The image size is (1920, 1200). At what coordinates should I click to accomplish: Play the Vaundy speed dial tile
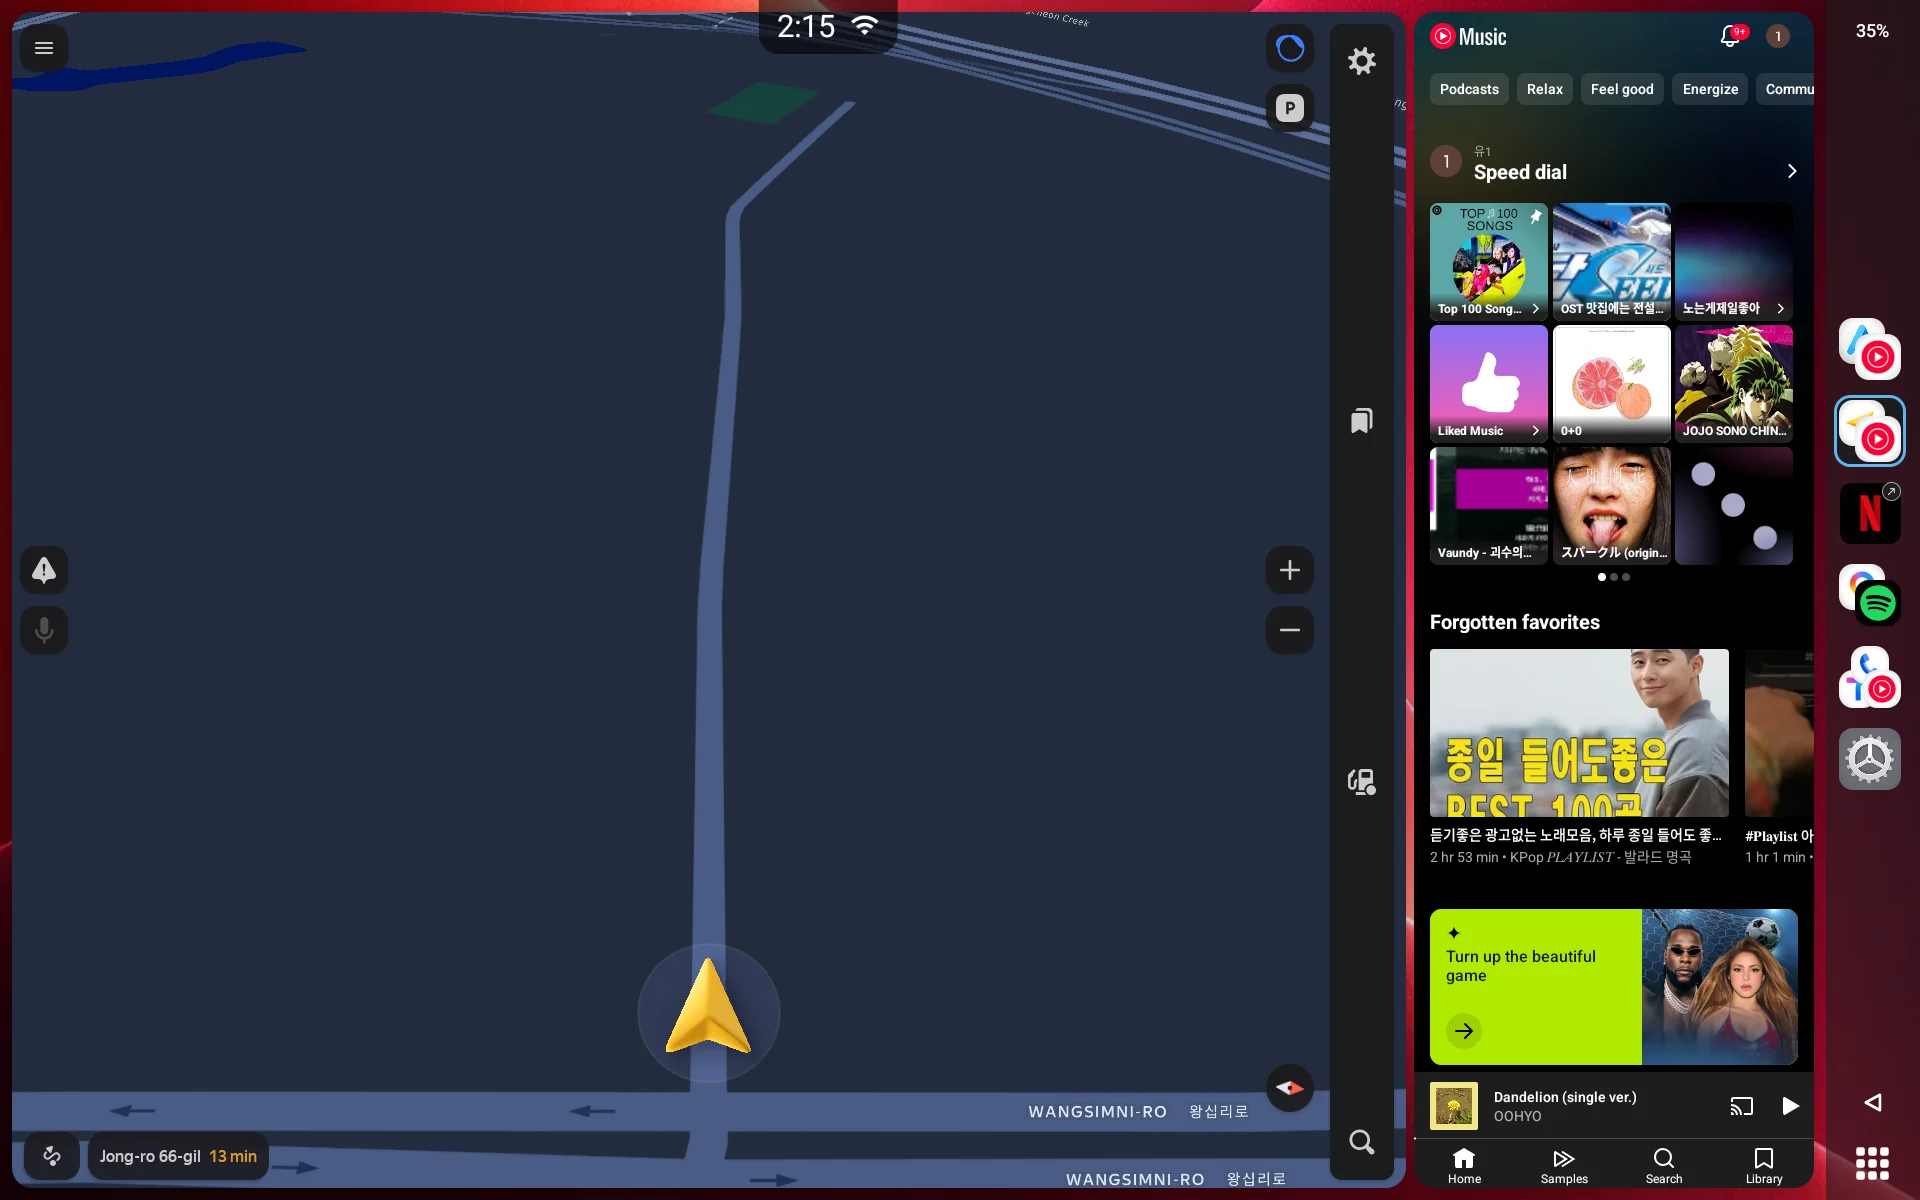tap(1488, 505)
